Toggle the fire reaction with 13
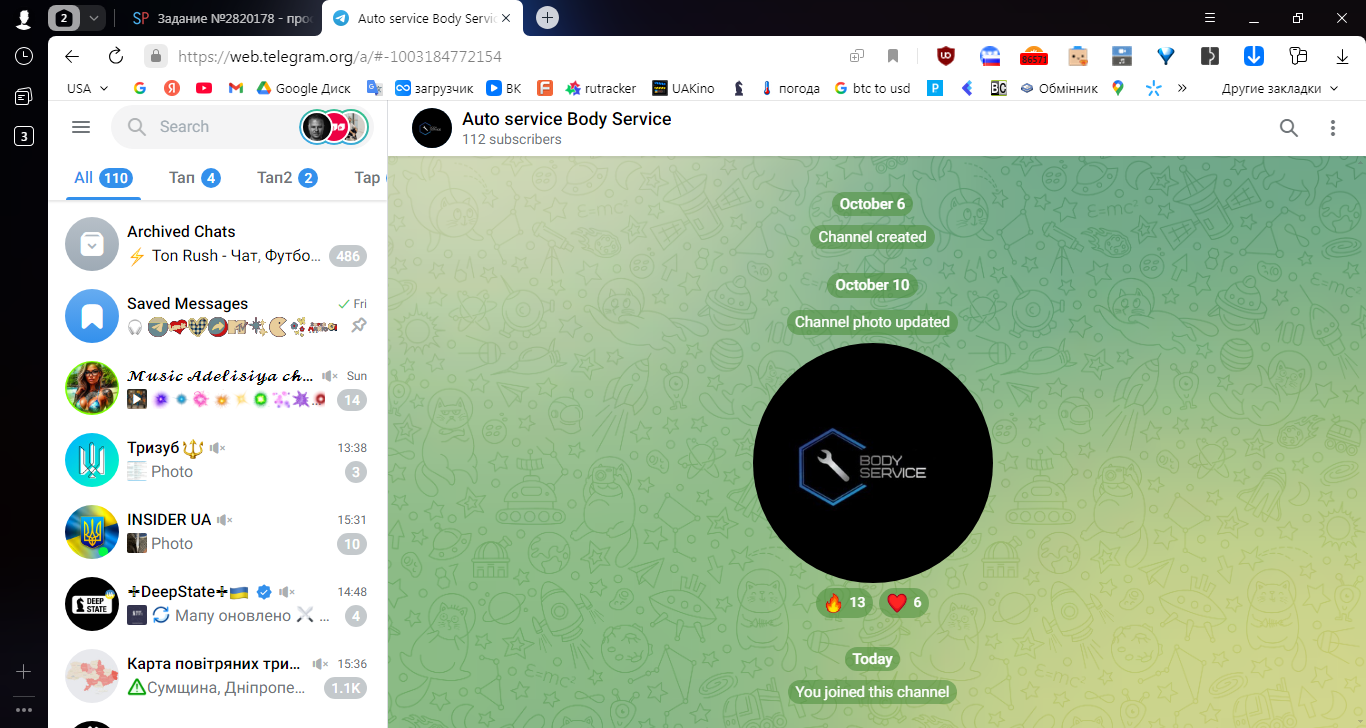 click(845, 602)
